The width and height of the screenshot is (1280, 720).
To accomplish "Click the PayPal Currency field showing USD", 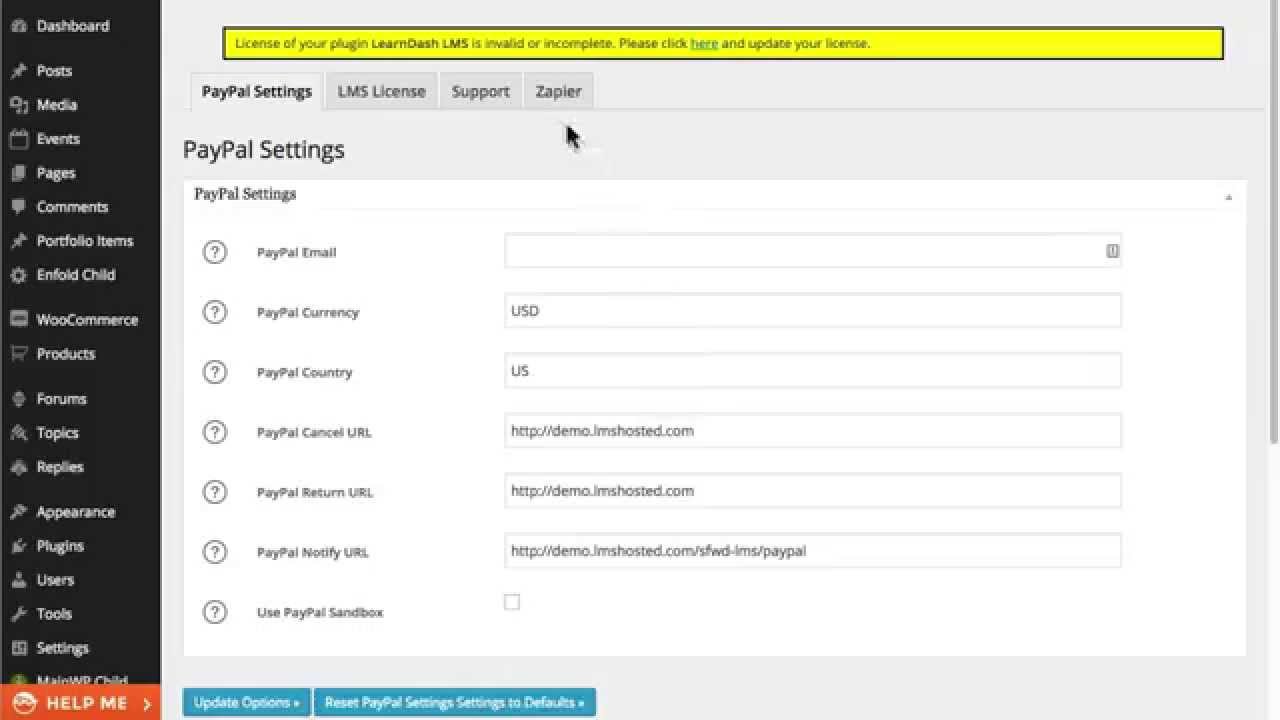I will (813, 311).
